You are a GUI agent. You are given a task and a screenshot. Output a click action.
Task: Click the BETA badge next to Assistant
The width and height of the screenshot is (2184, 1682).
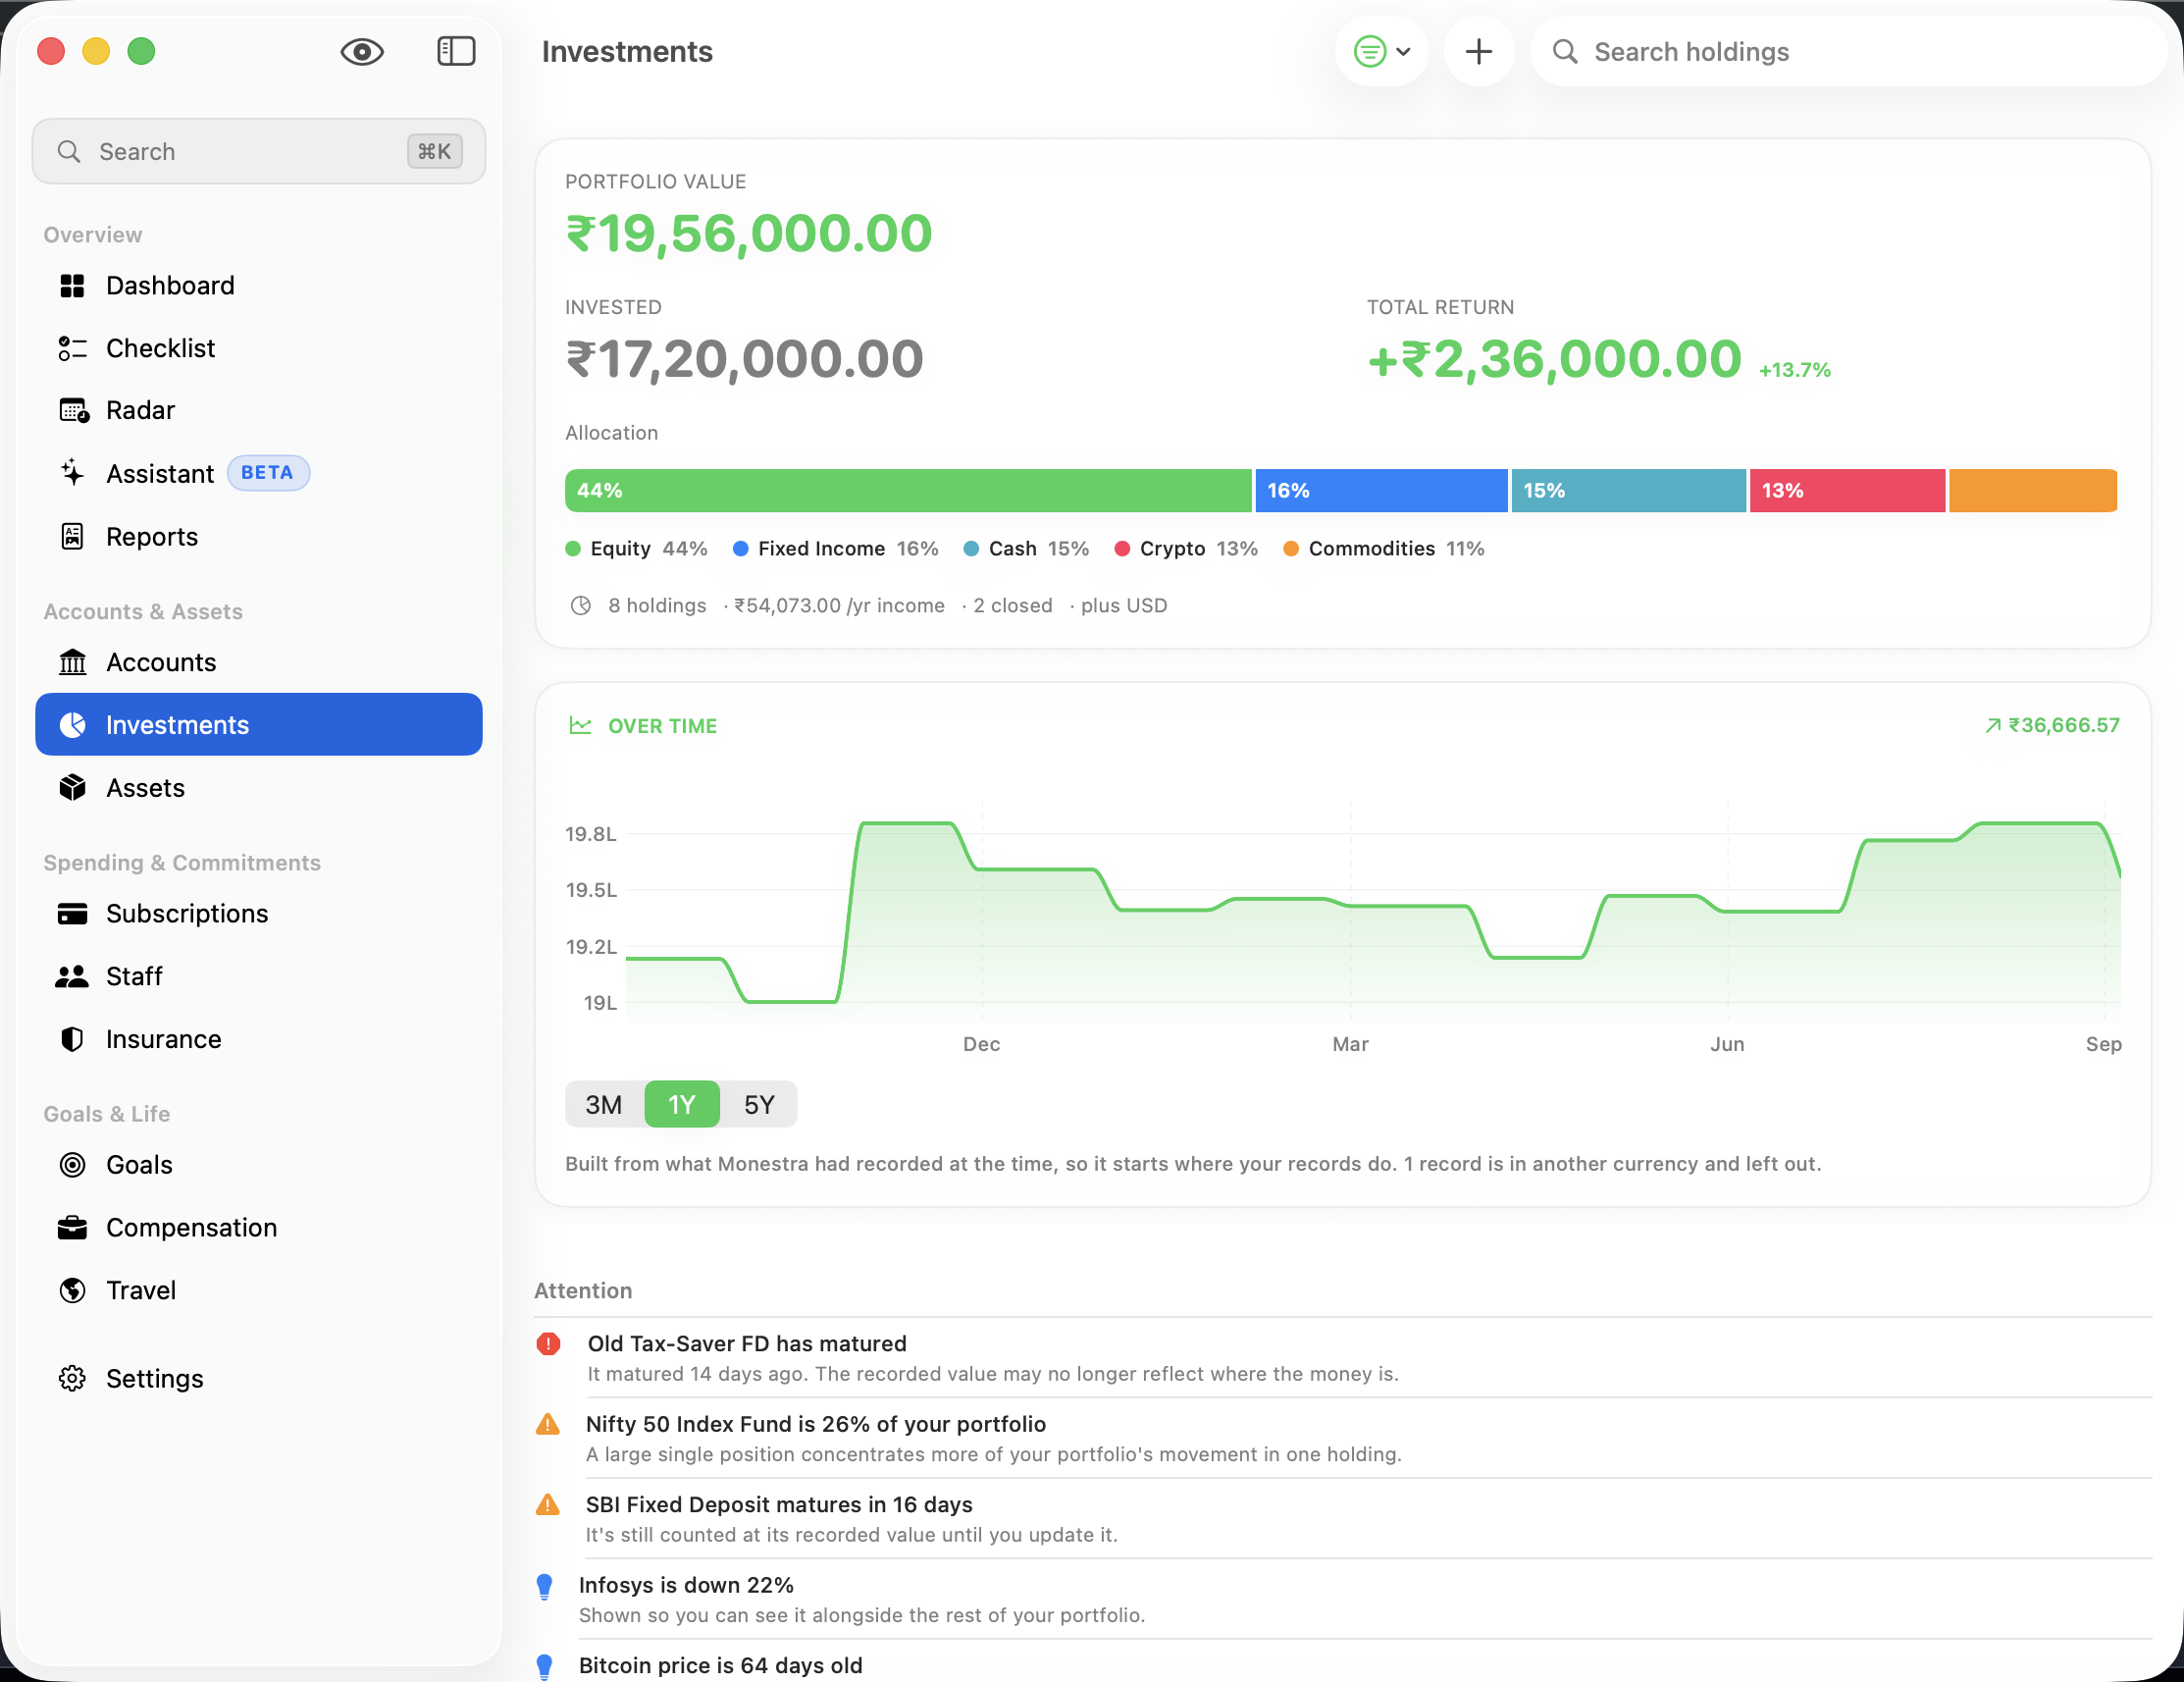[x=268, y=473]
